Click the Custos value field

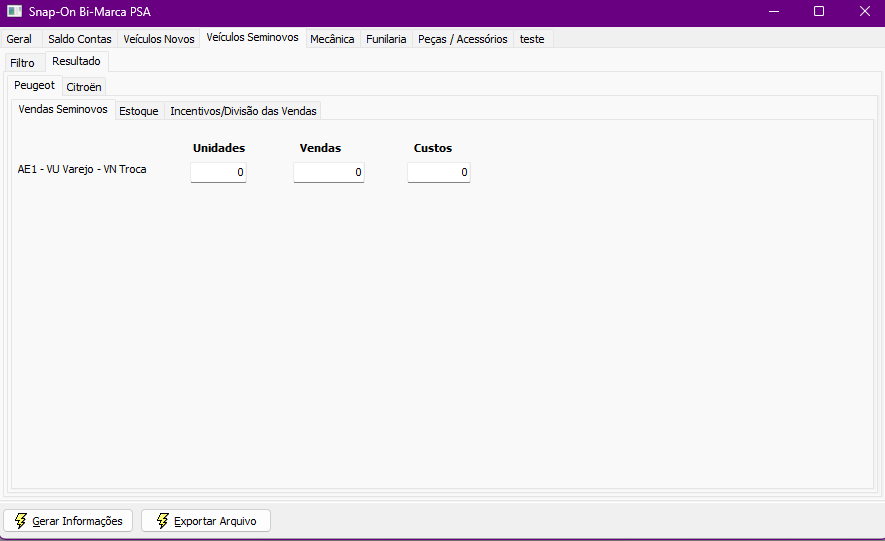[439, 172]
